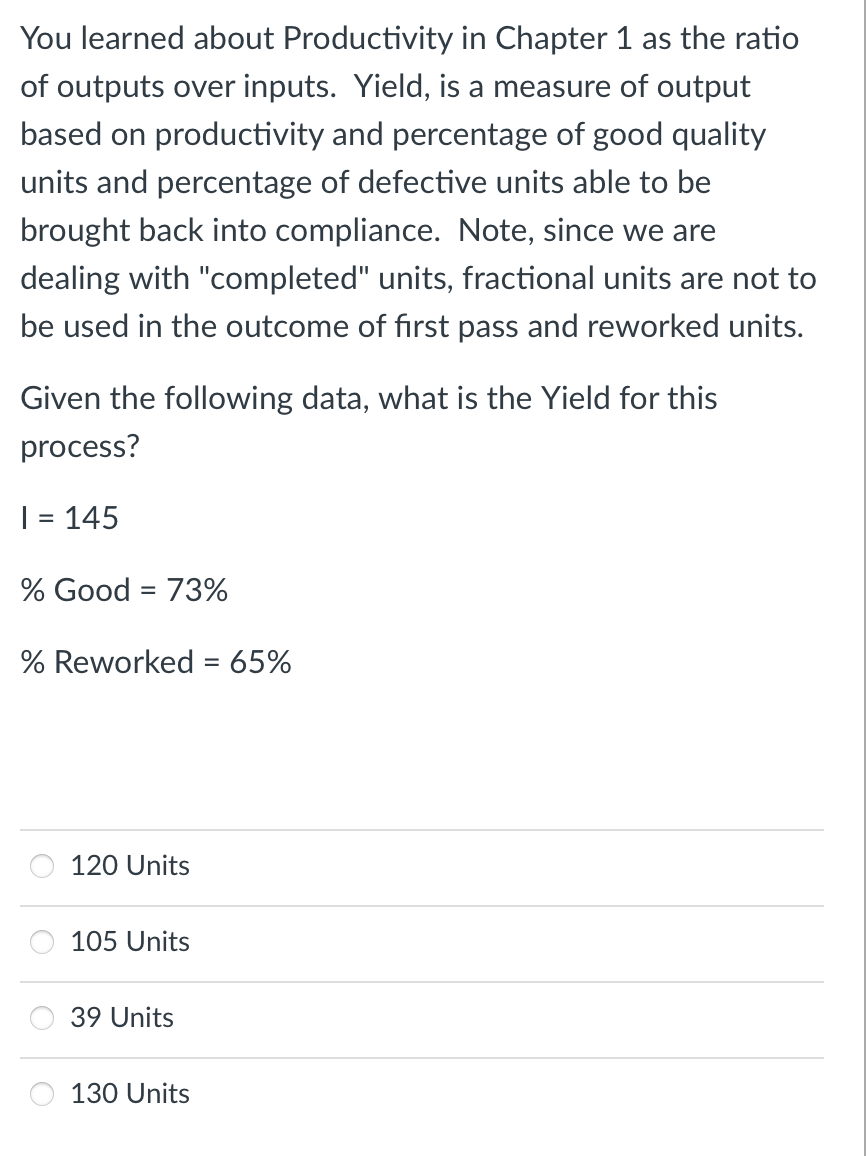Choose the "105 Units" radio button
This screenshot has width=866, height=1156.
[x=43, y=943]
